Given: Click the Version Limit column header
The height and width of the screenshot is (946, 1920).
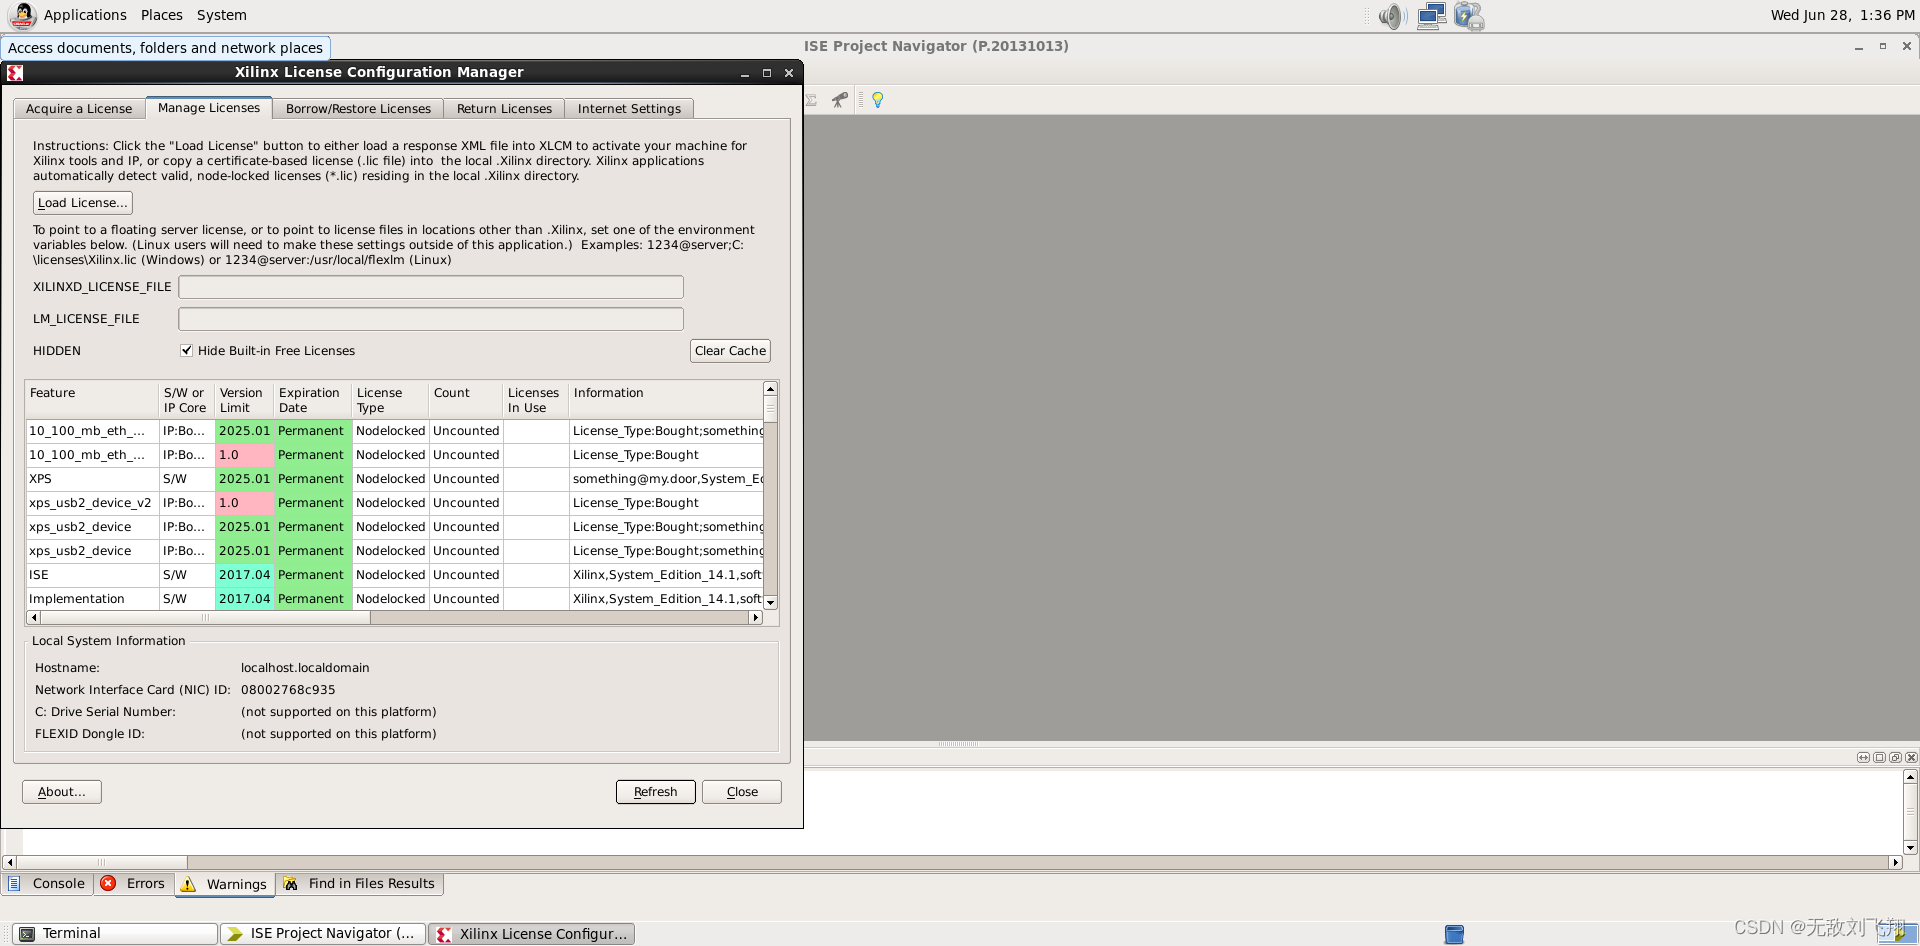Looking at the screenshot, I should pos(244,399).
